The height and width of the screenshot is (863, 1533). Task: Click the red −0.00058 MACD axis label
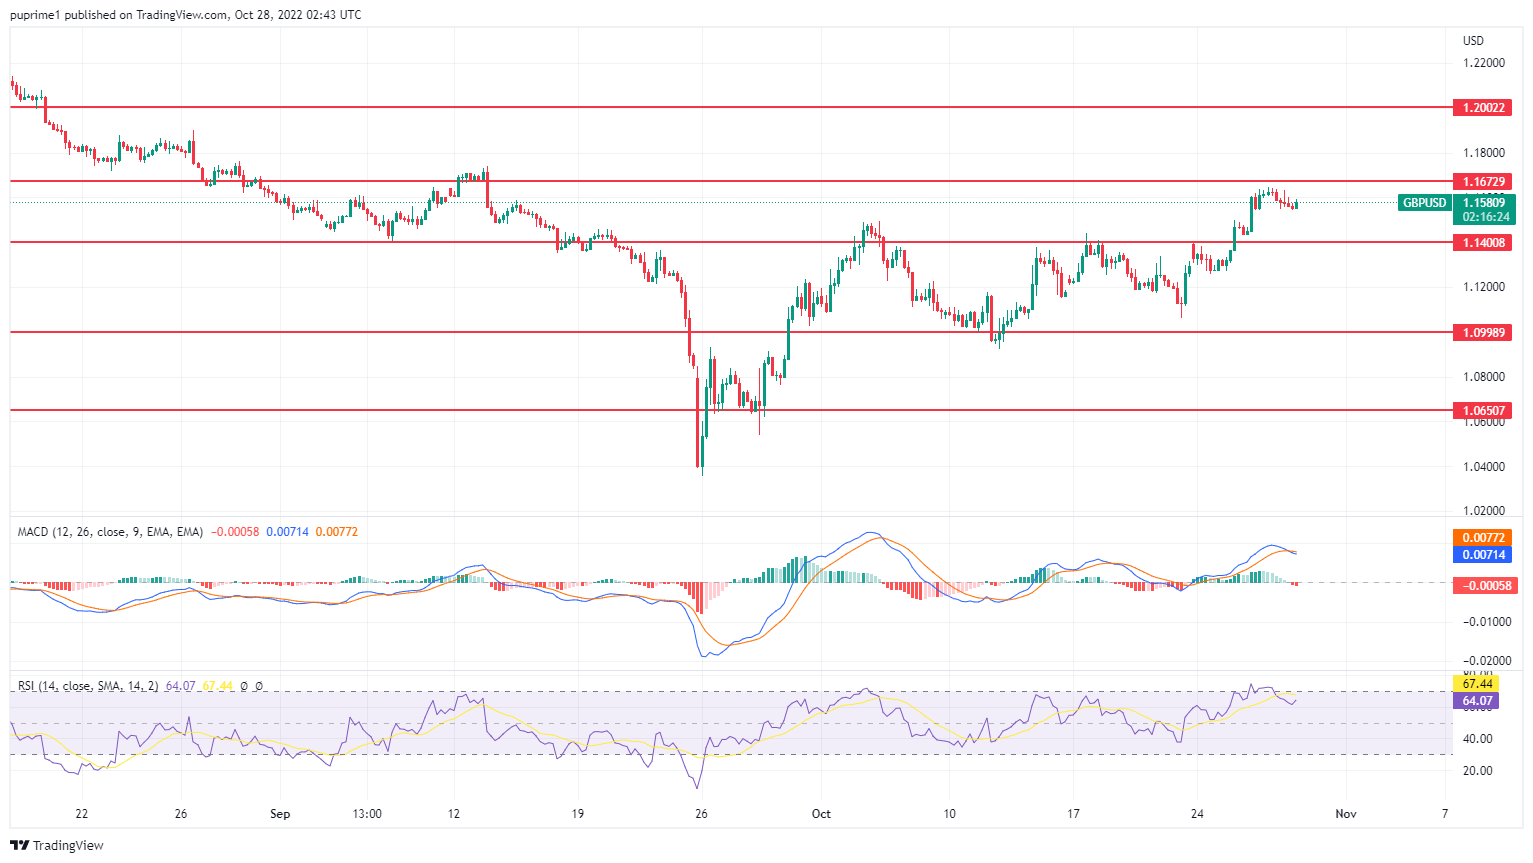tap(1483, 585)
